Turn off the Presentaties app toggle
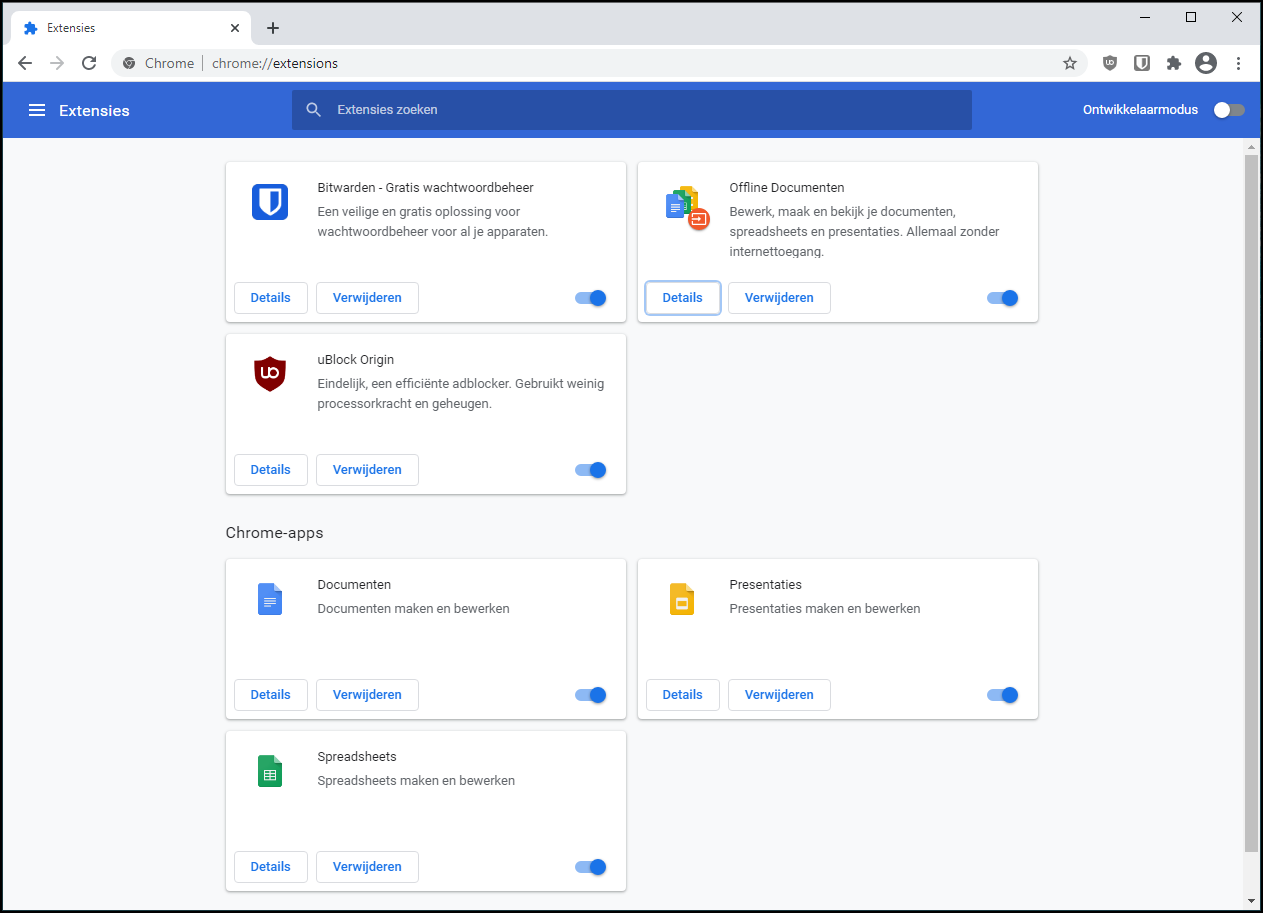Viewport: 1263px width, 913px height. pyautogui.click(x=1003, y=695)
